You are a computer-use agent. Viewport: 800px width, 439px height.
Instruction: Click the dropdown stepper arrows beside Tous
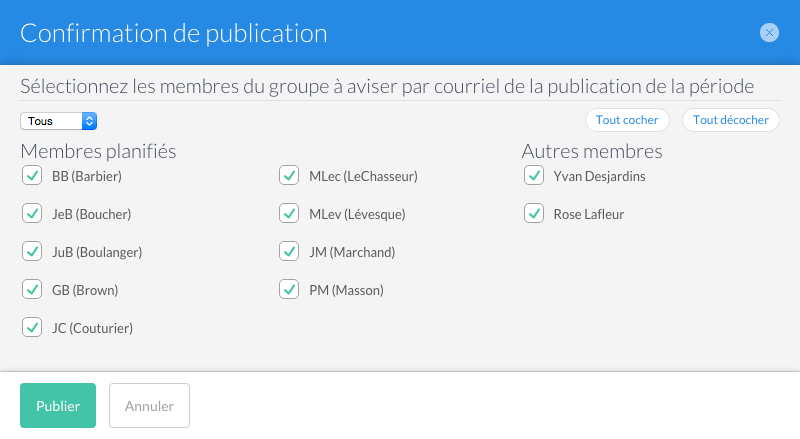pos(89,121)
